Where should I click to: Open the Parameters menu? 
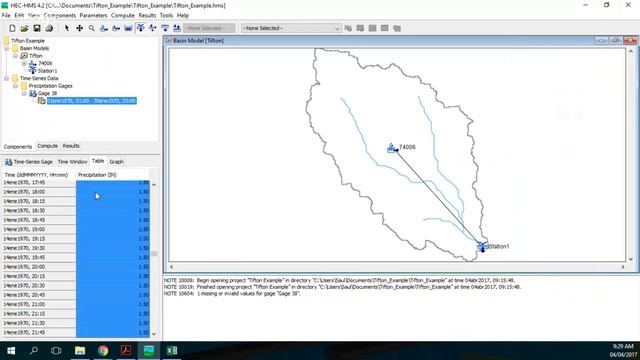[x=93, y=16]
